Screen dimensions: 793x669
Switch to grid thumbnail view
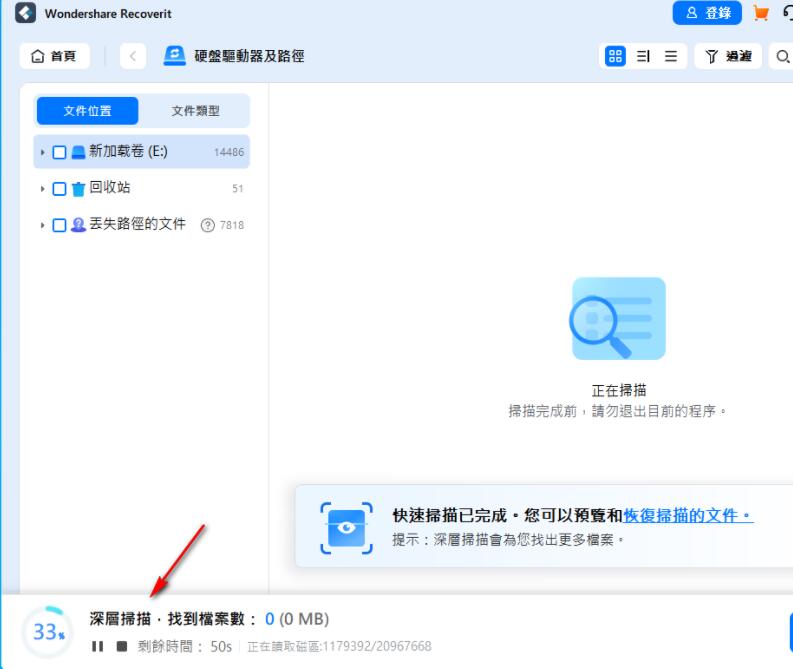615,56
